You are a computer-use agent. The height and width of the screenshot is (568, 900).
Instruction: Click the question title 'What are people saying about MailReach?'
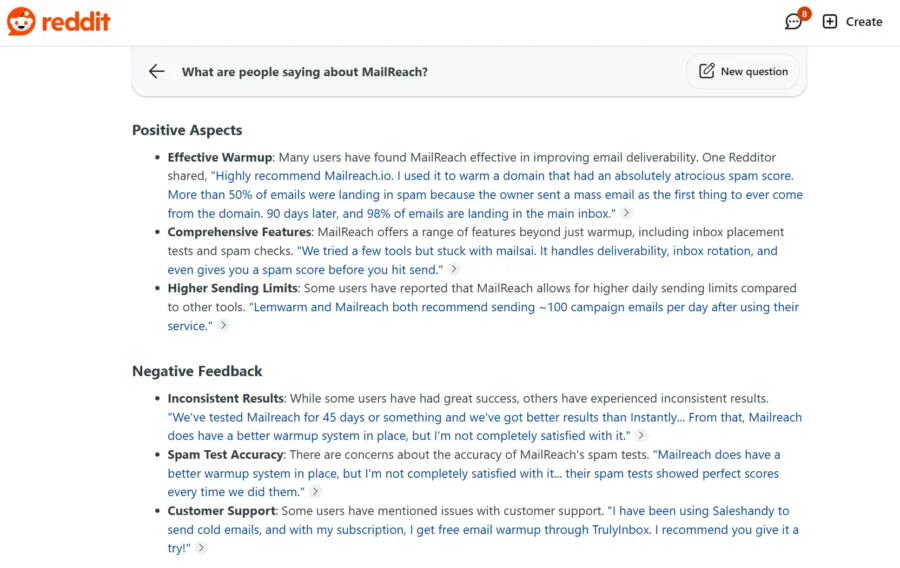(304, 72)
